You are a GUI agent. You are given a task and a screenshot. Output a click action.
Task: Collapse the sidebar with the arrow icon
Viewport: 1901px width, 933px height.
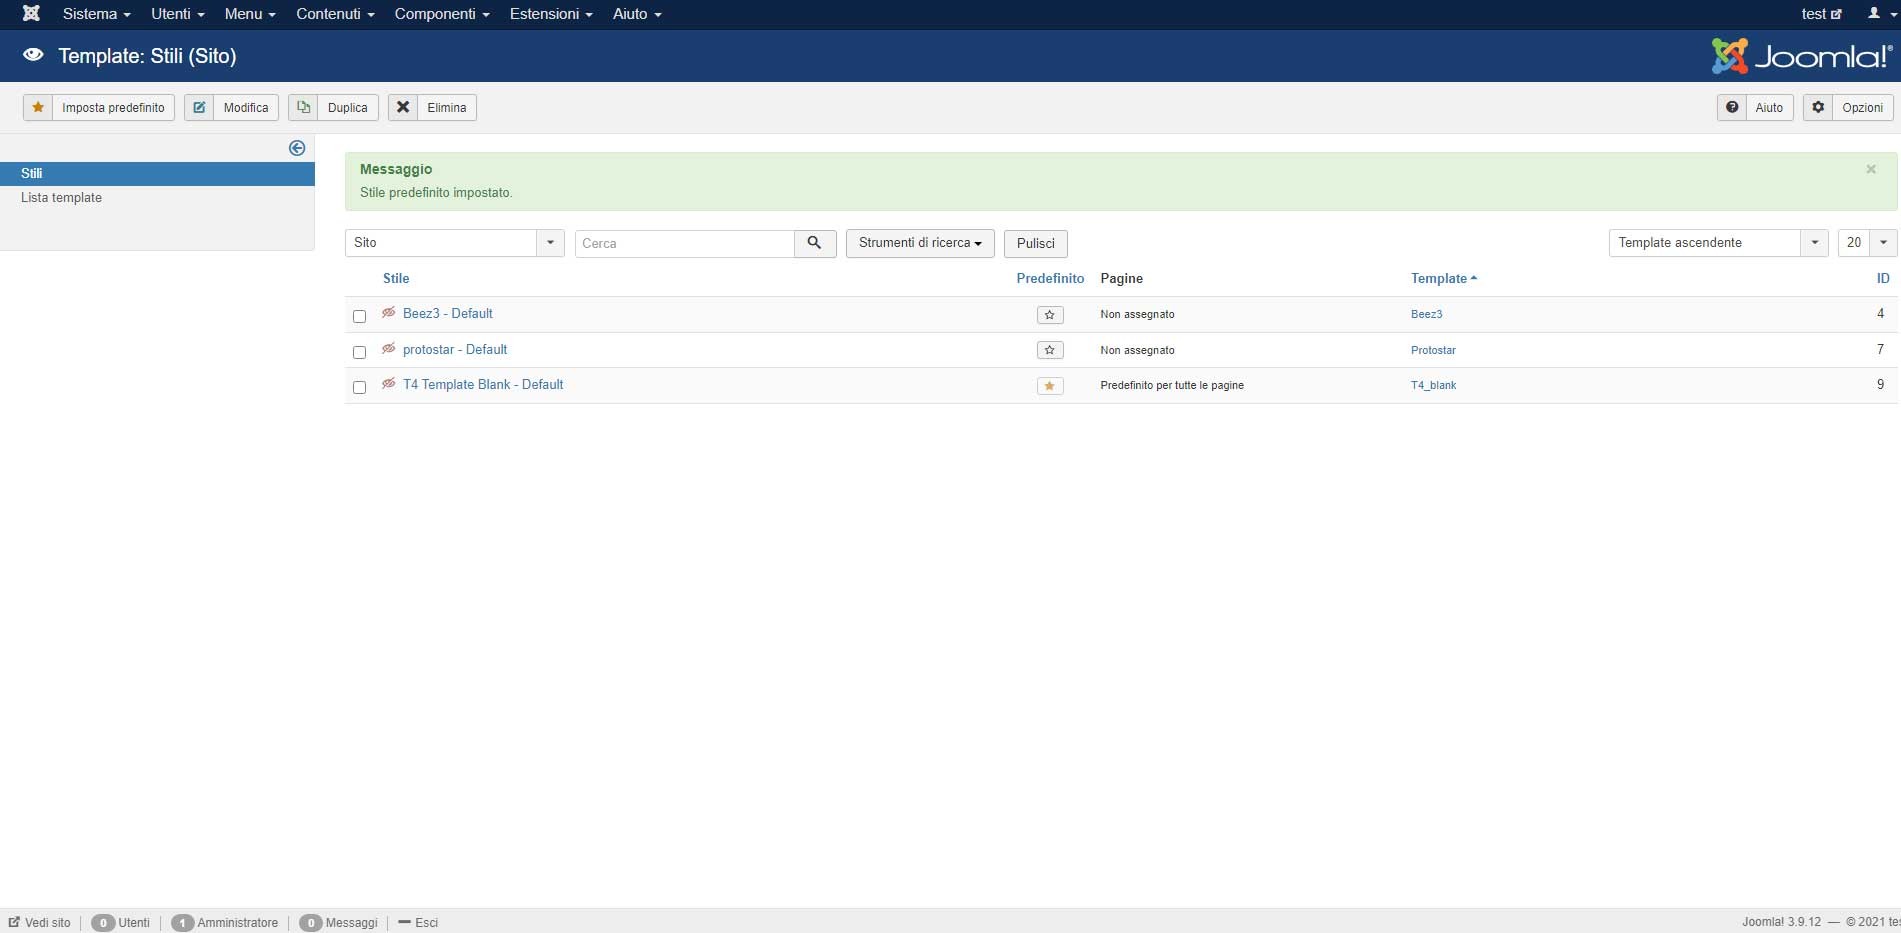(297, 148)
